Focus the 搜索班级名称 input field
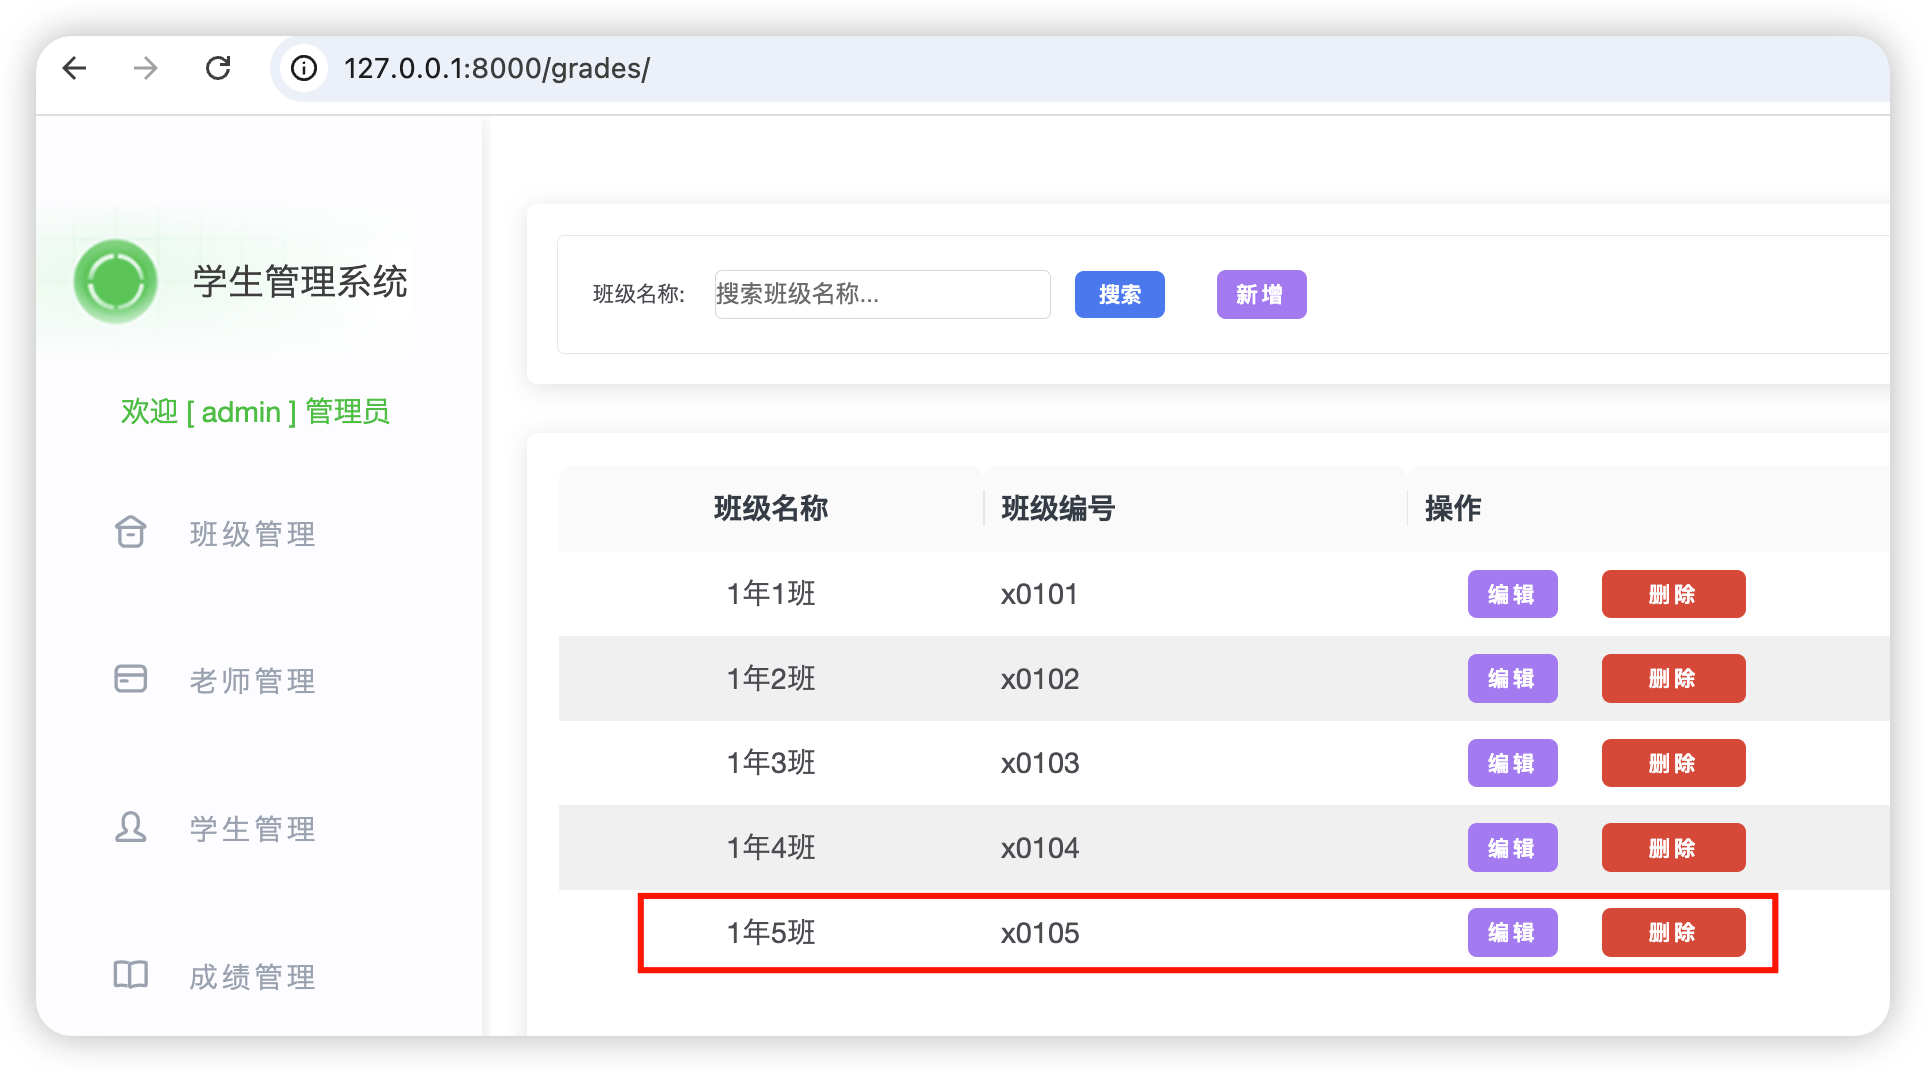 pyautogui.click(x=882, y=295)
